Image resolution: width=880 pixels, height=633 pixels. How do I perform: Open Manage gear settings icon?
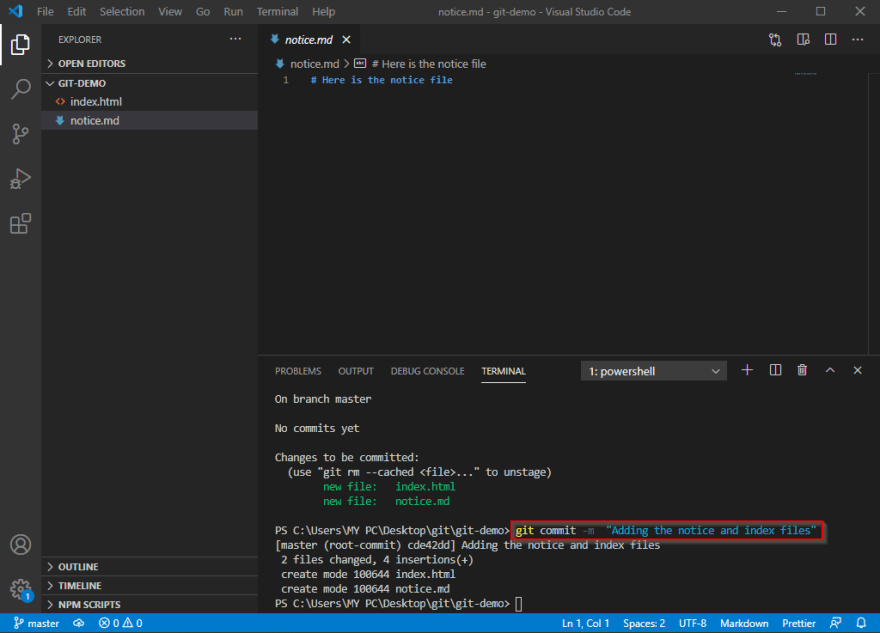click(20, 589)
